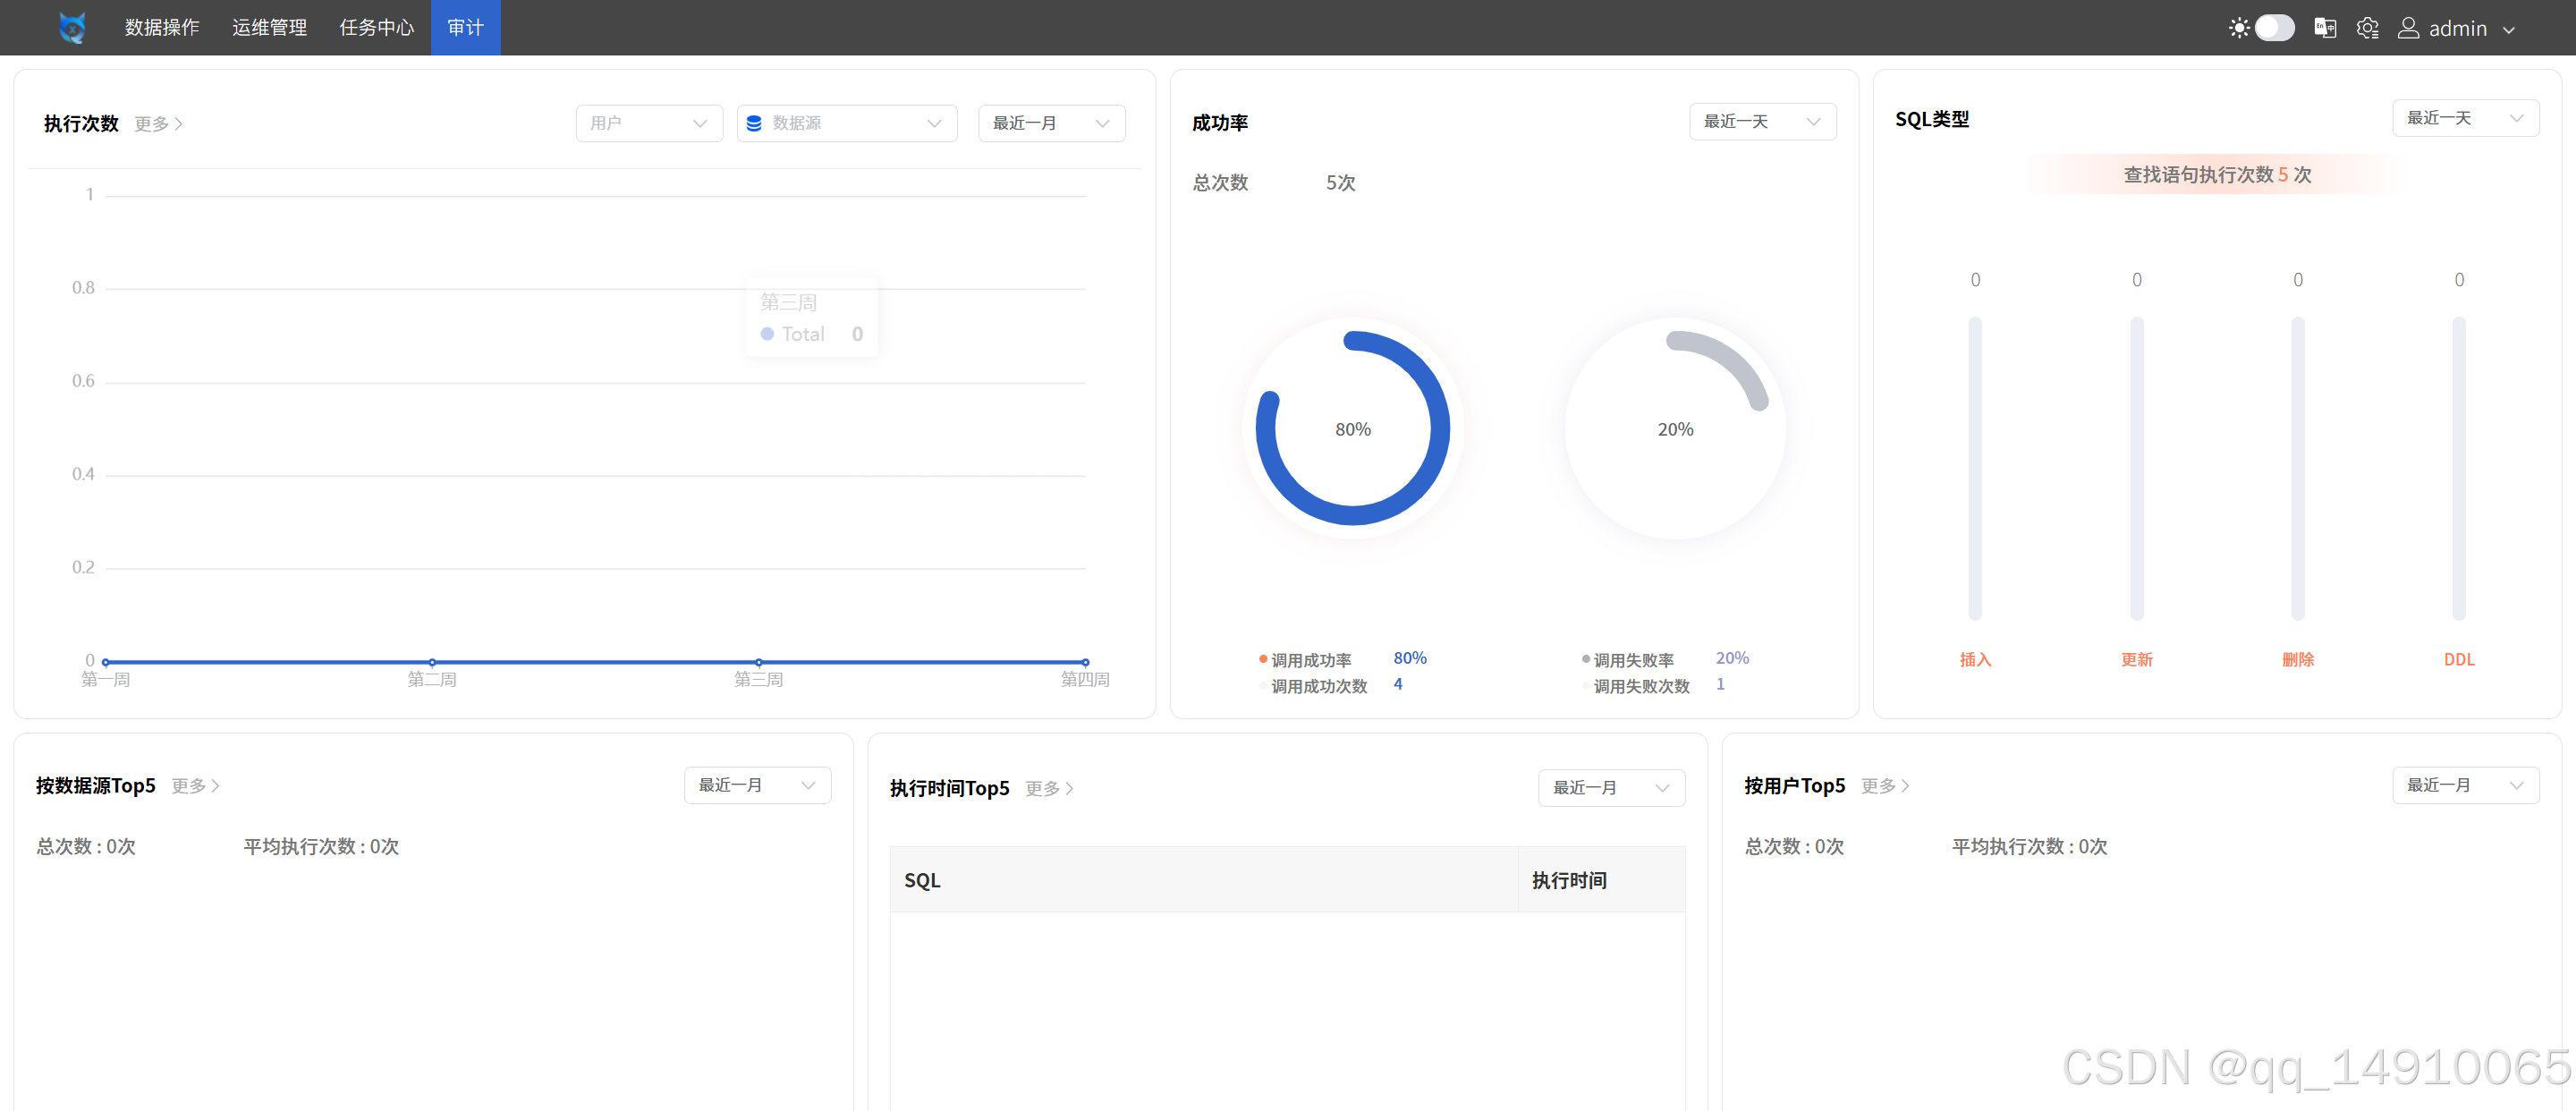Click 更多 link next to 执行时间Top5
The image size is (2576, 1111).
pyautogui.click(x=1043, y=789)
